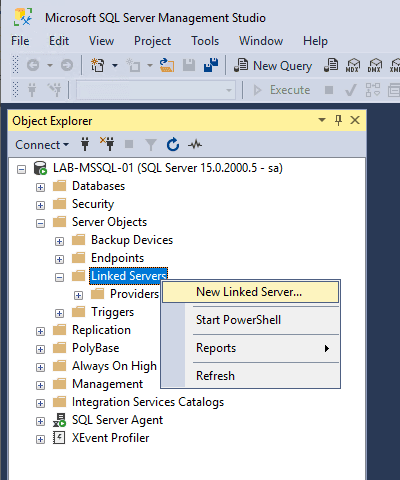
Task: Click the Display Estimated Execution Plan icon
Action: click(373, 90)
